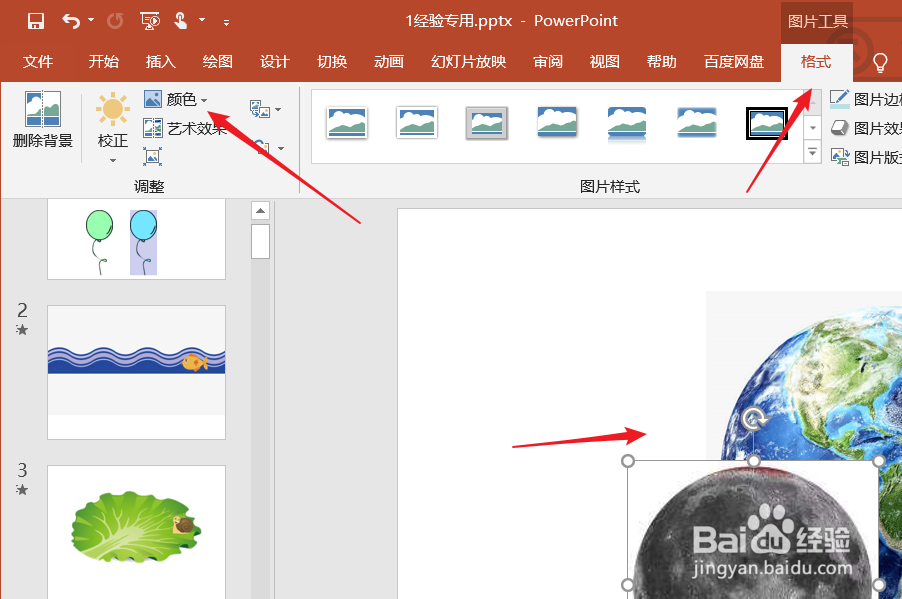902x599 pixels.
Task: Apply the sixth soft-edge picture style
Action: tap(697, 123)
